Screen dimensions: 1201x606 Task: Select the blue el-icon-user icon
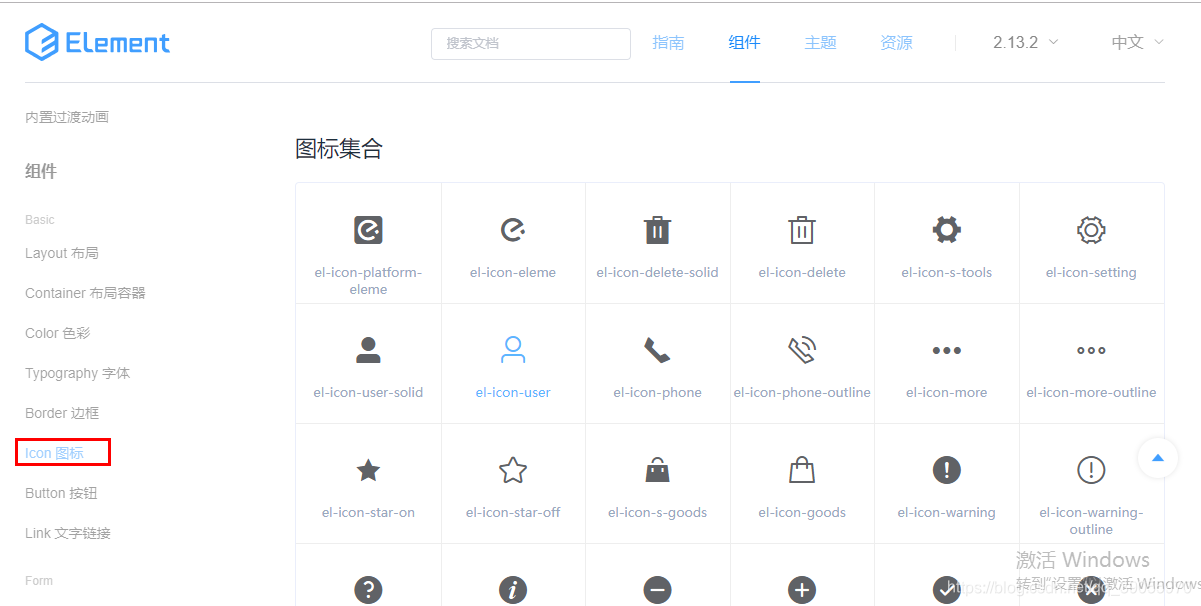tap(513, 350)
